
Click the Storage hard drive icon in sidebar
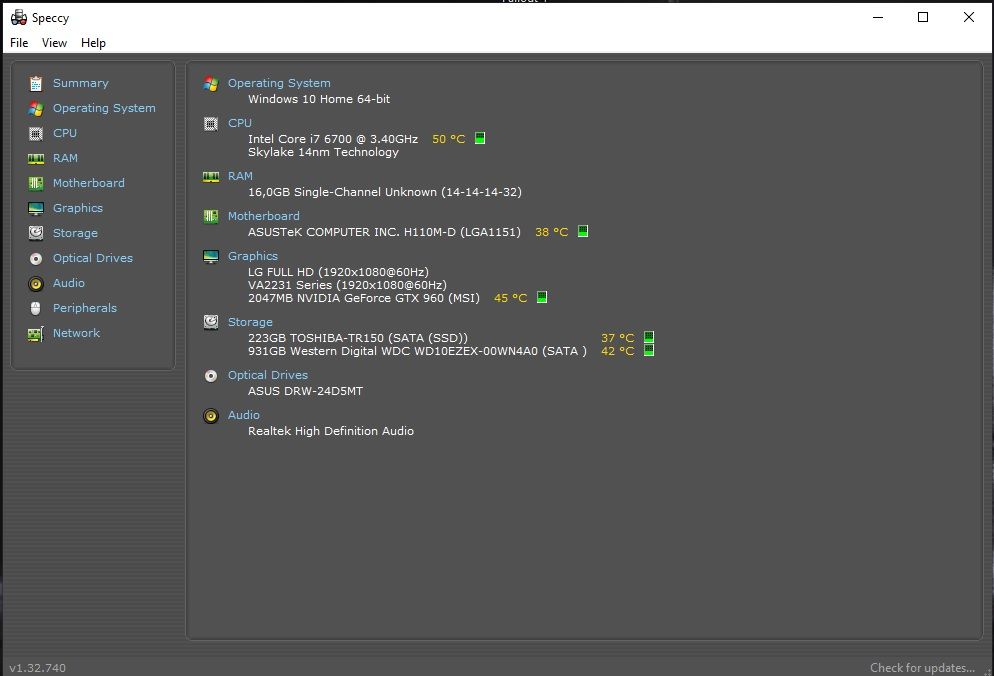tap(36, 233)
